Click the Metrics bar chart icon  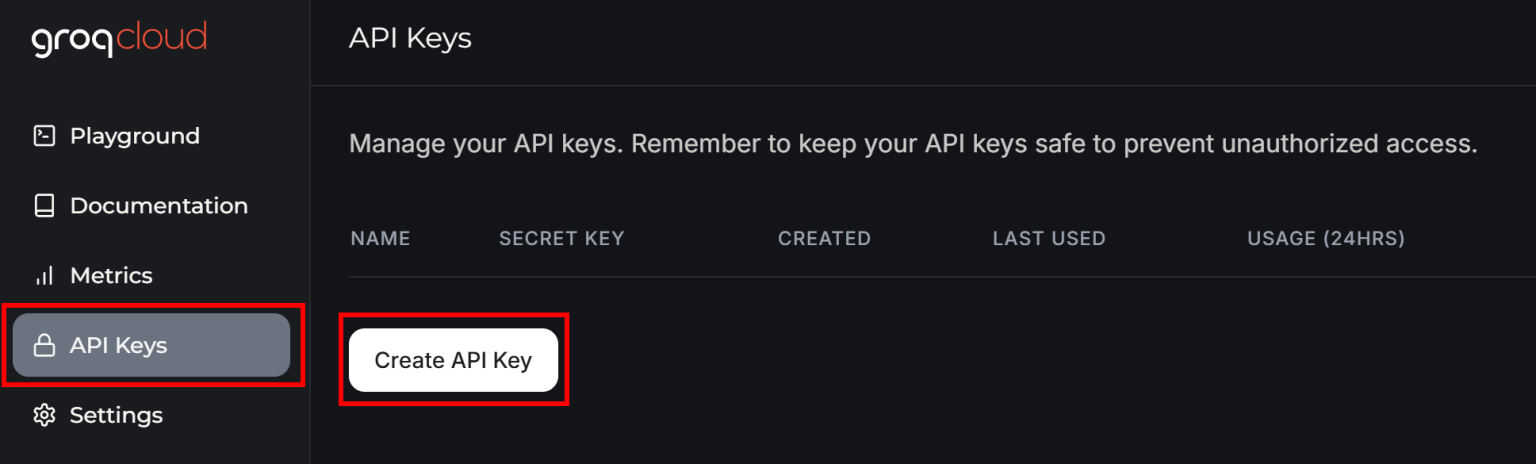pyautogui.click(x=44, y=276)
